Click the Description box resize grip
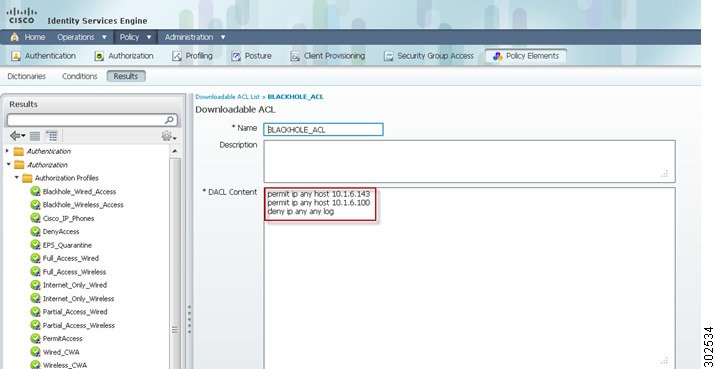 665,174
